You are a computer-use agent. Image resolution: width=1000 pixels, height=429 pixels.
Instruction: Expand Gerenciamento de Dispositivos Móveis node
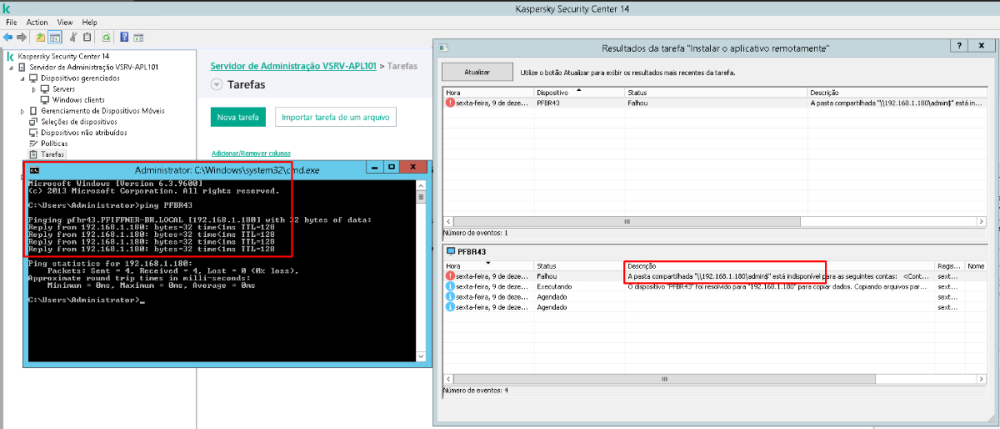22,111
